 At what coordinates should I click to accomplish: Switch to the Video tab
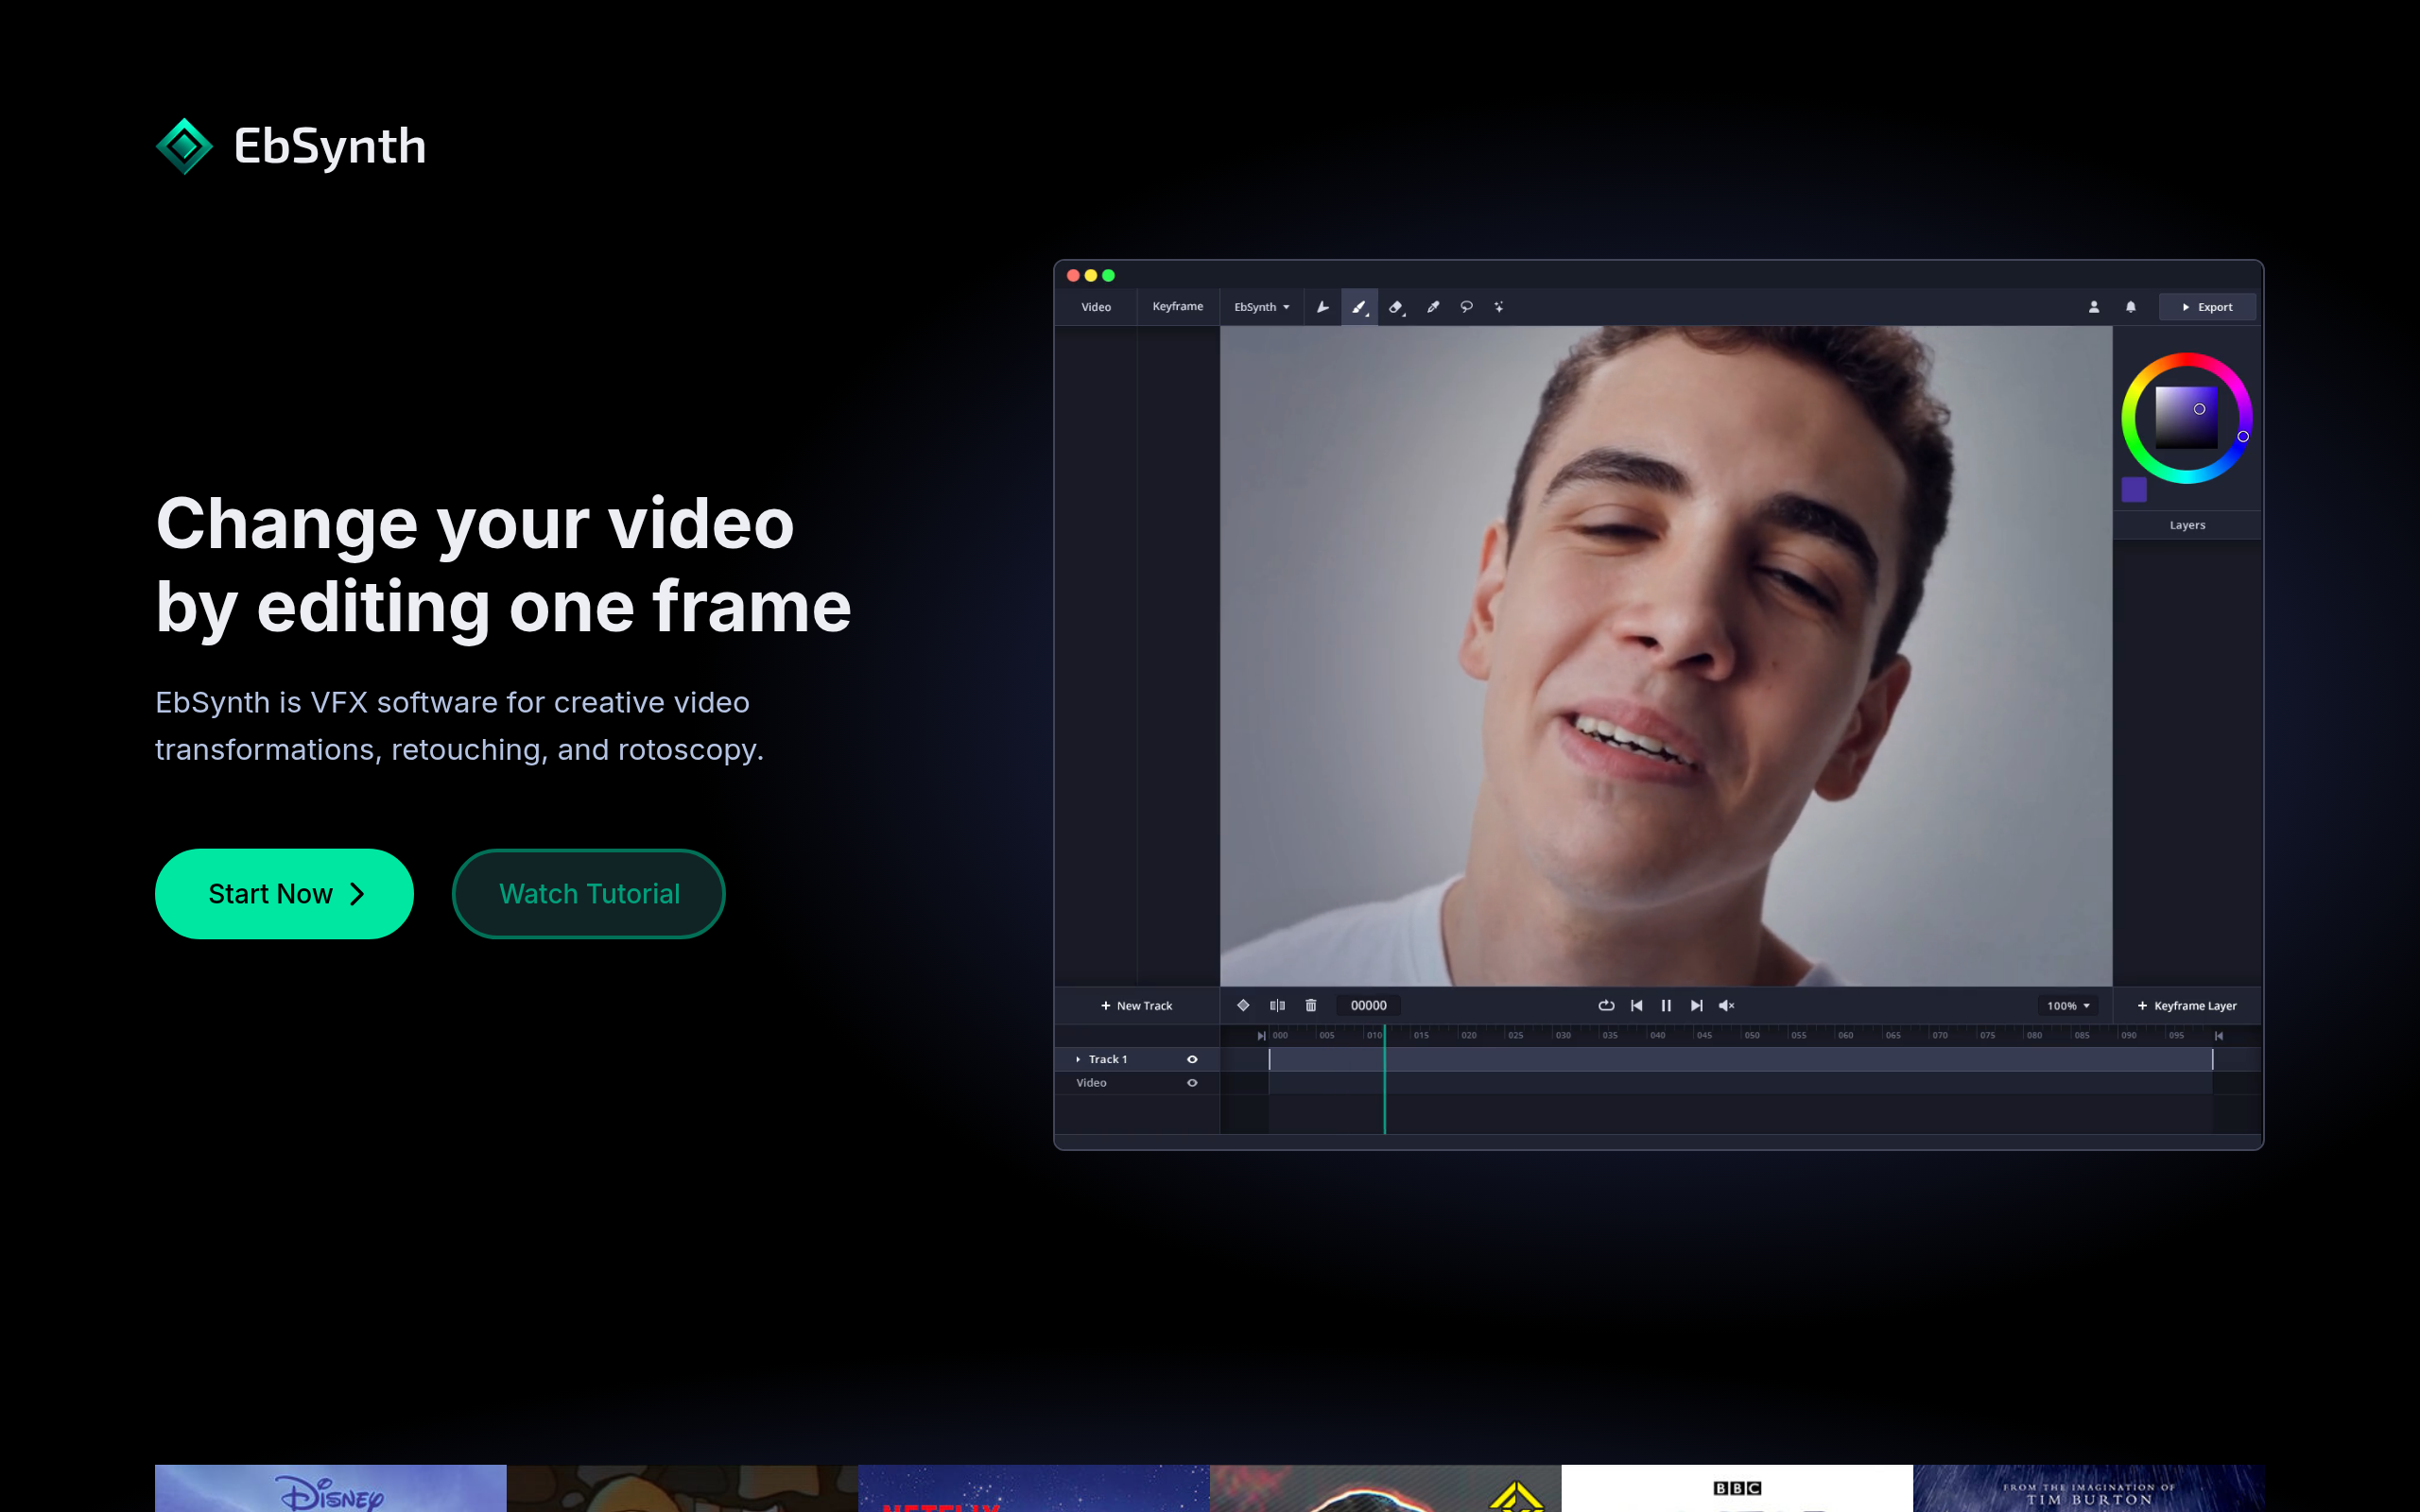(x=1096, y=307)
